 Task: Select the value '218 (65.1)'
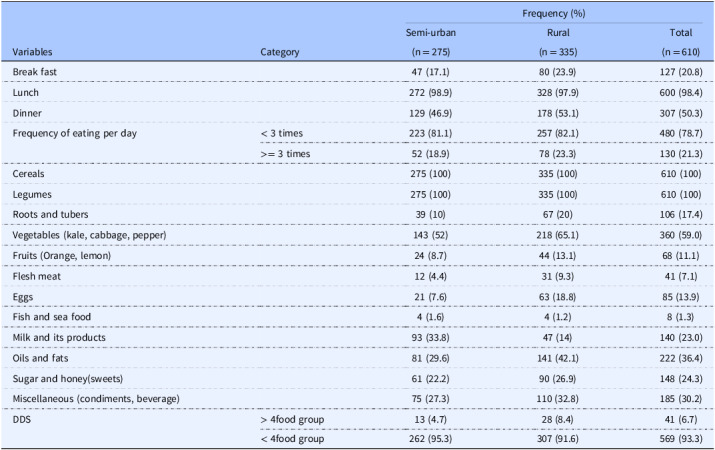pos(558,235)
